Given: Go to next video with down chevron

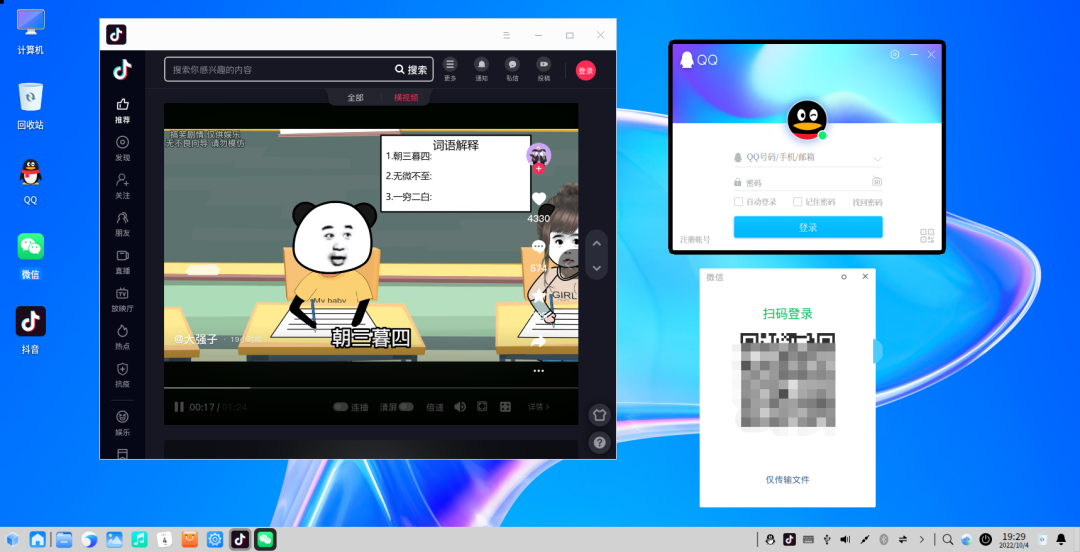Looking at the screenshot, I should point(596,268).
